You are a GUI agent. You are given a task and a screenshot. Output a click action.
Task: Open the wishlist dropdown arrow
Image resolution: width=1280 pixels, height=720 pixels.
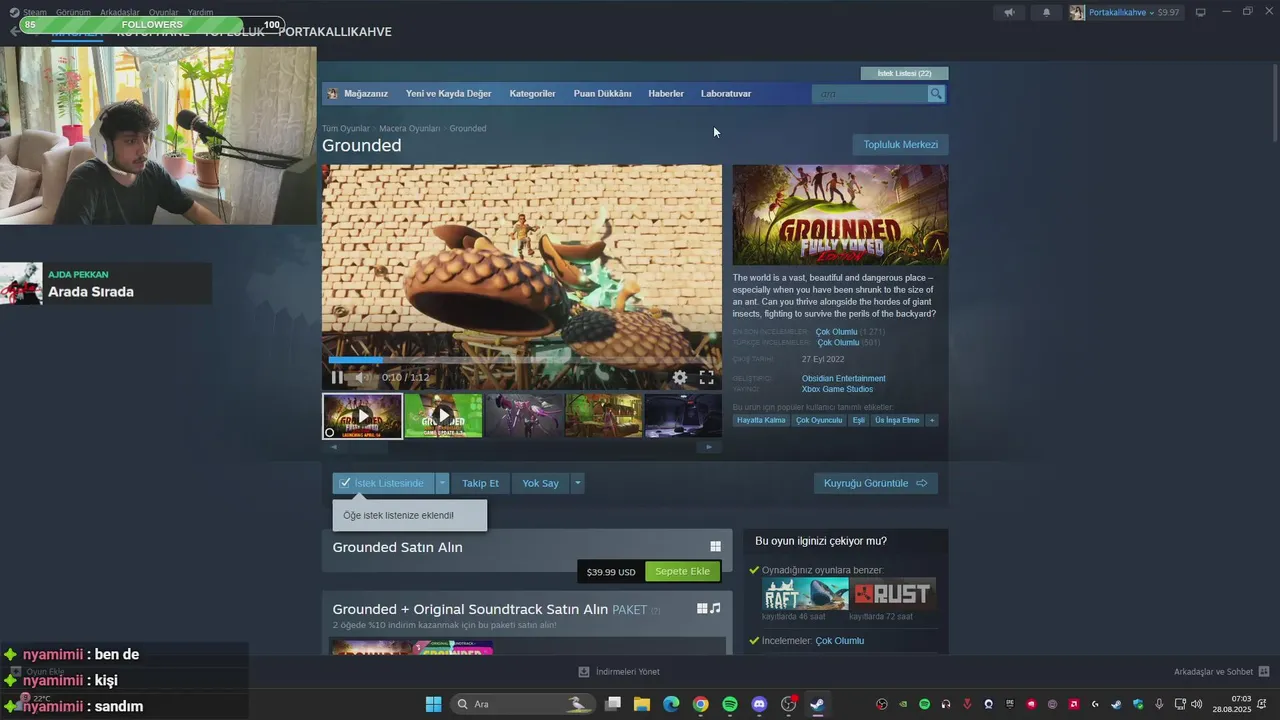point(442,483)
